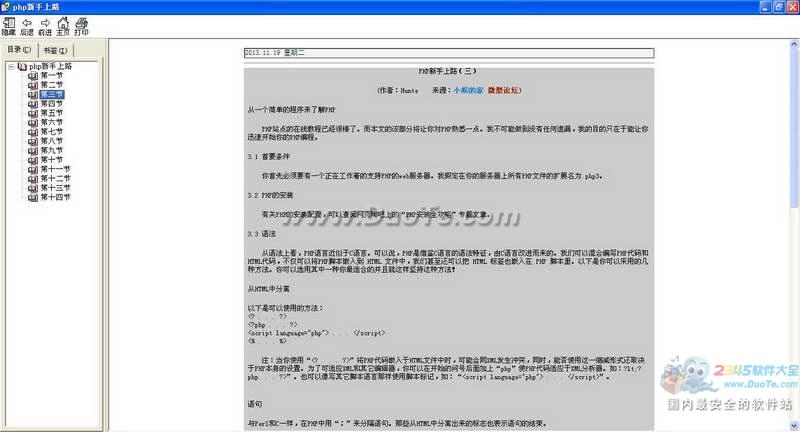Screen dimensions: 800x432
Task: Click the vertical scrollbar thumb
Action: [x=794, y=129]
